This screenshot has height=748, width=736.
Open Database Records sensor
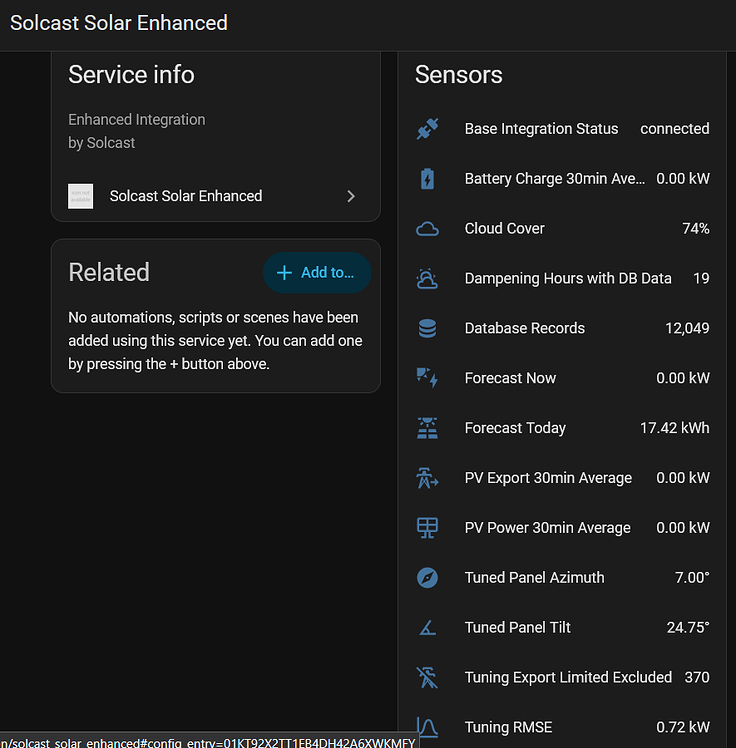[x=562, y=329]
